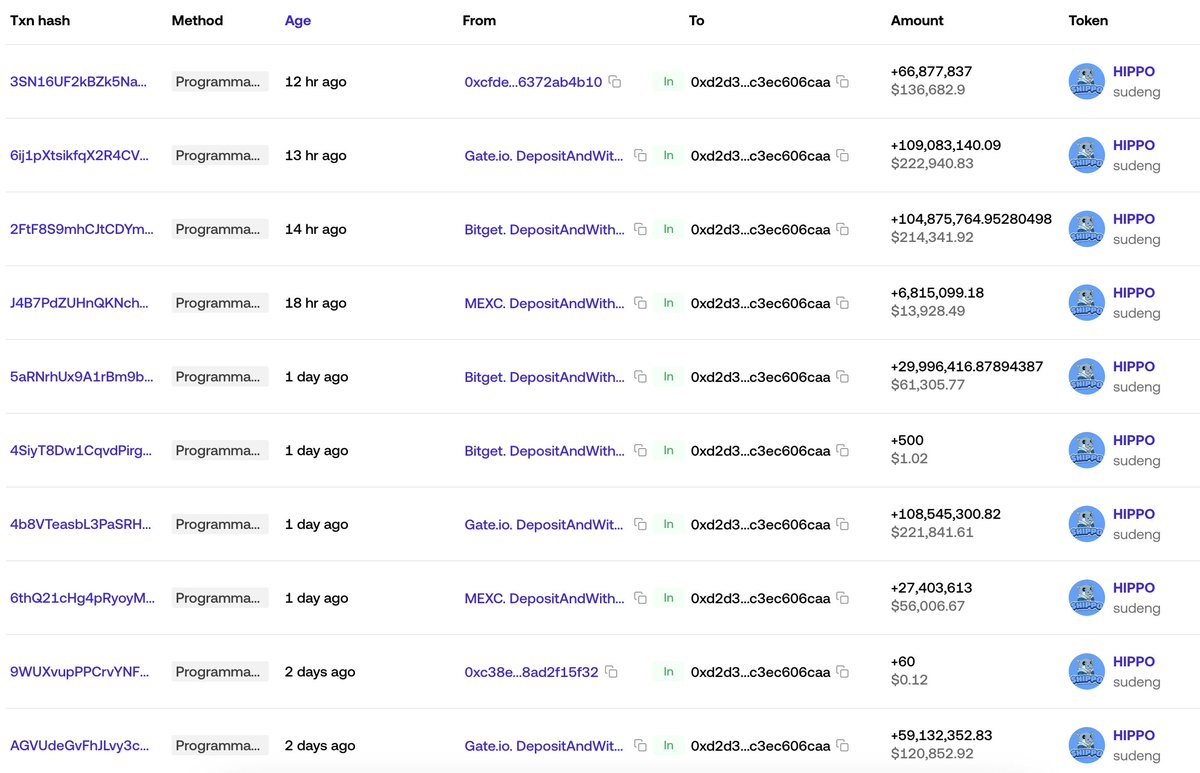Screen dimensions: 1200x773
Task: Open Bitget sender in the 14 hr ago row
Action: click(544, 230)
